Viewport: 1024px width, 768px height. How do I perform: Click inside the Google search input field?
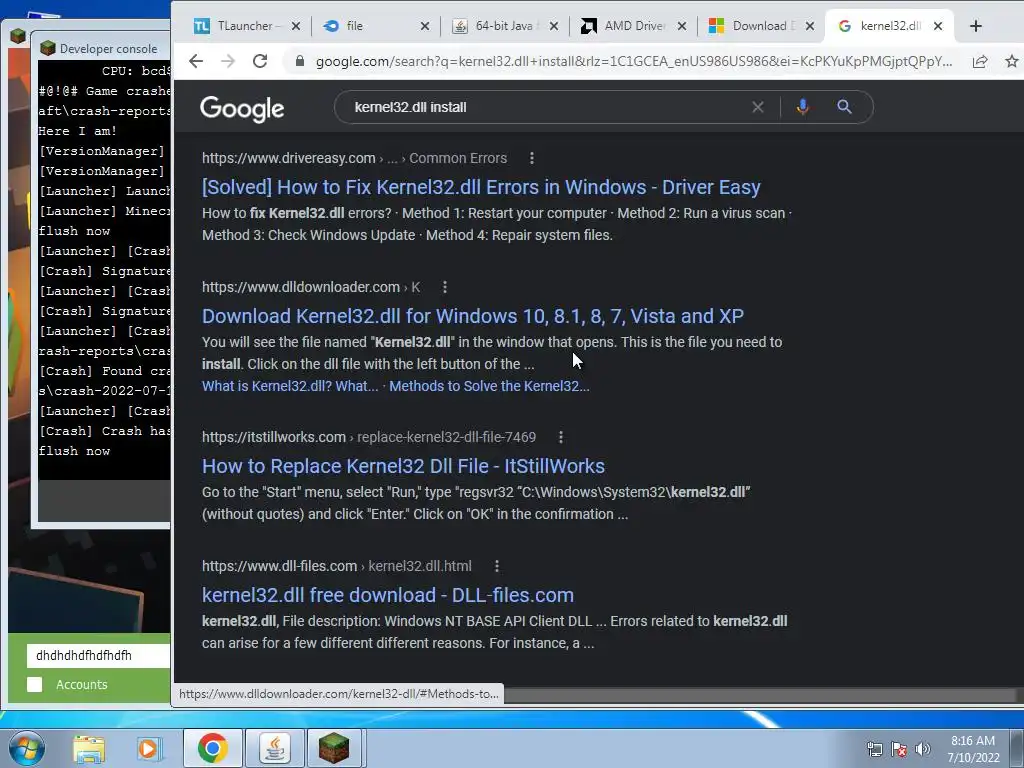pos(549,107)
